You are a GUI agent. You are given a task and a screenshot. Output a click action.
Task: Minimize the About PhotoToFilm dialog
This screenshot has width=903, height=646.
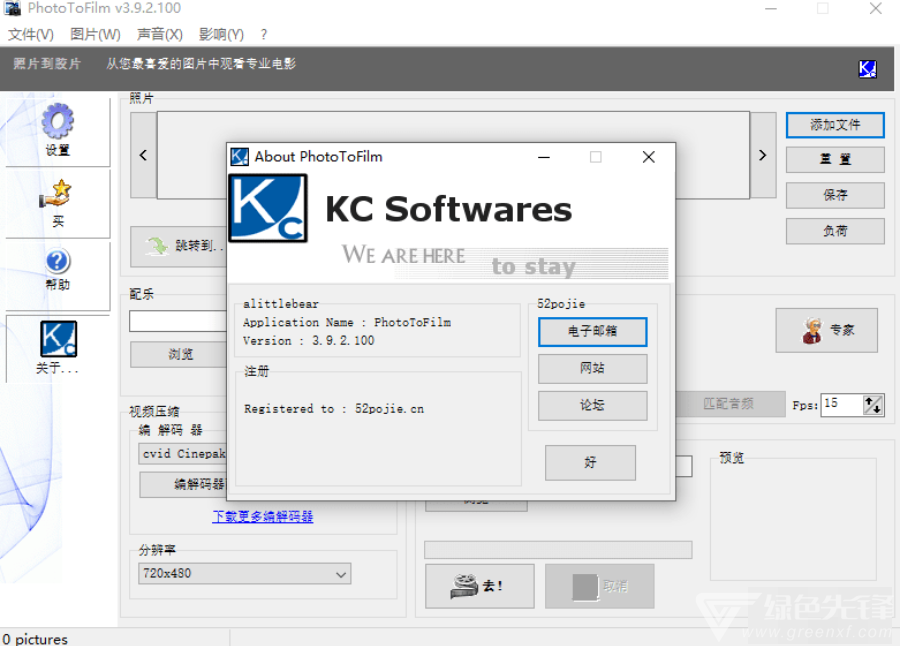pyautogui.click(x=544, y=157)
